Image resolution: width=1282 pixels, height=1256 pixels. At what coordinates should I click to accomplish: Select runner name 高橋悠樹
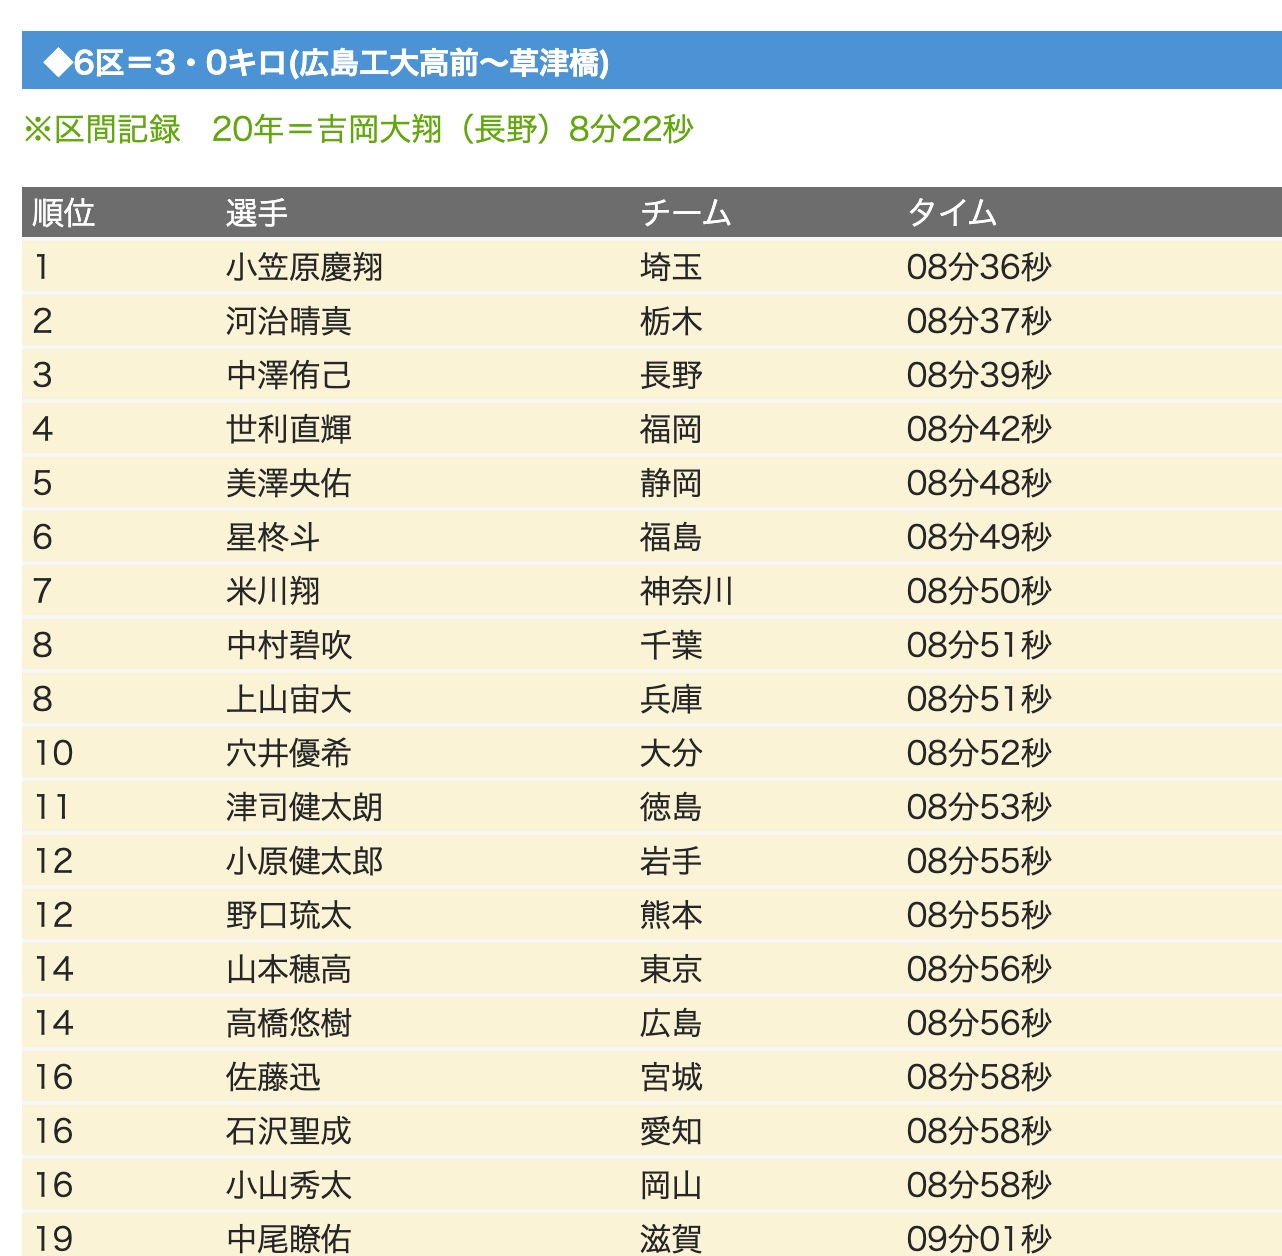(x=289, y=1023)
